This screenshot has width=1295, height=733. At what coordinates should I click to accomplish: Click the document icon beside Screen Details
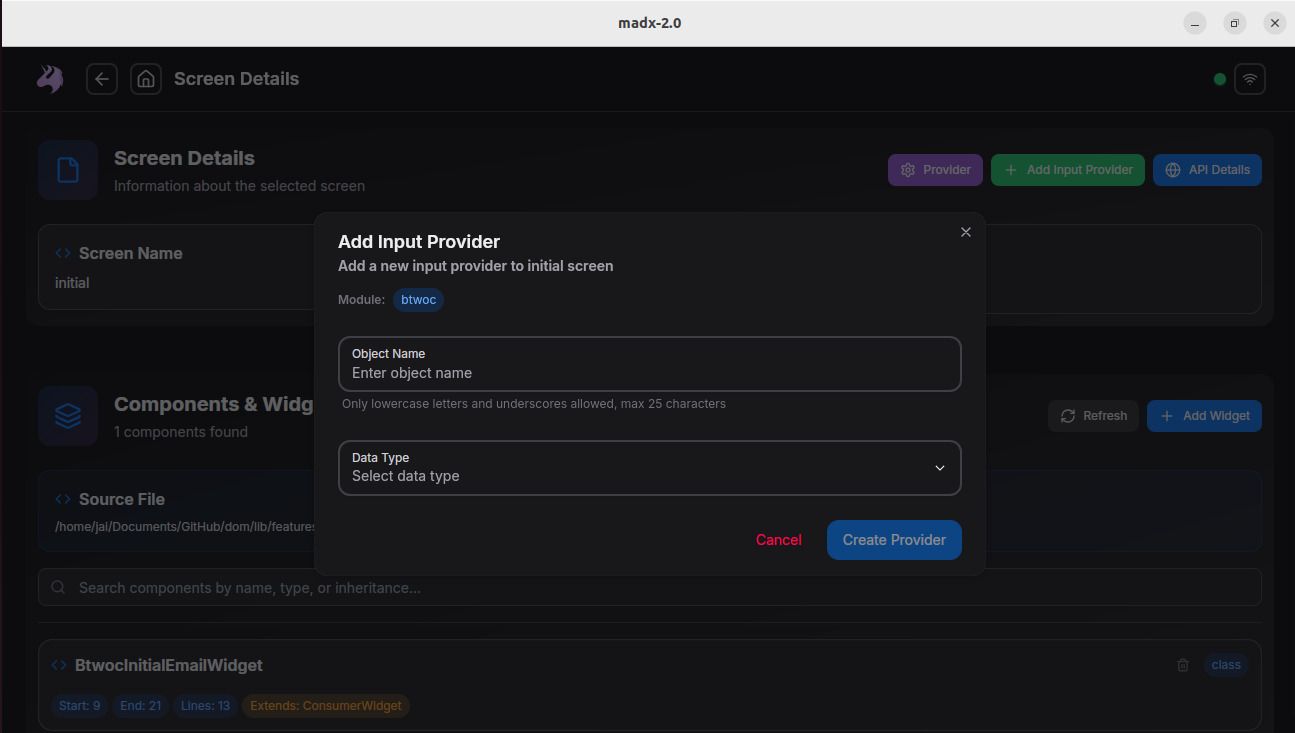pos(68,170)
